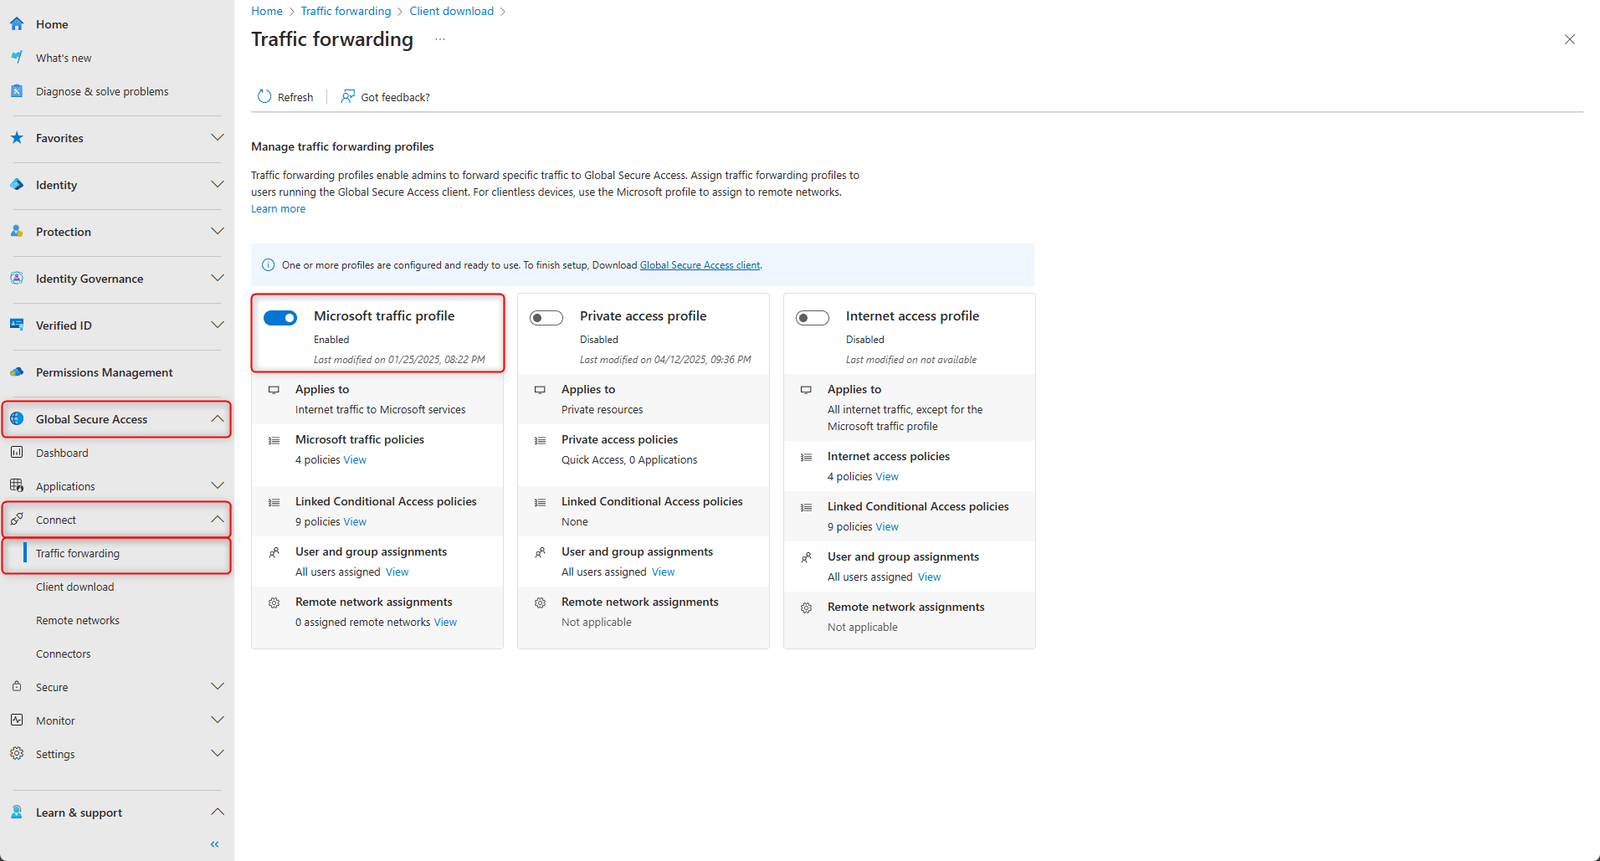Click the Connect plug icon
This screenshot has height=861, width=1600.
pos(17,520)
